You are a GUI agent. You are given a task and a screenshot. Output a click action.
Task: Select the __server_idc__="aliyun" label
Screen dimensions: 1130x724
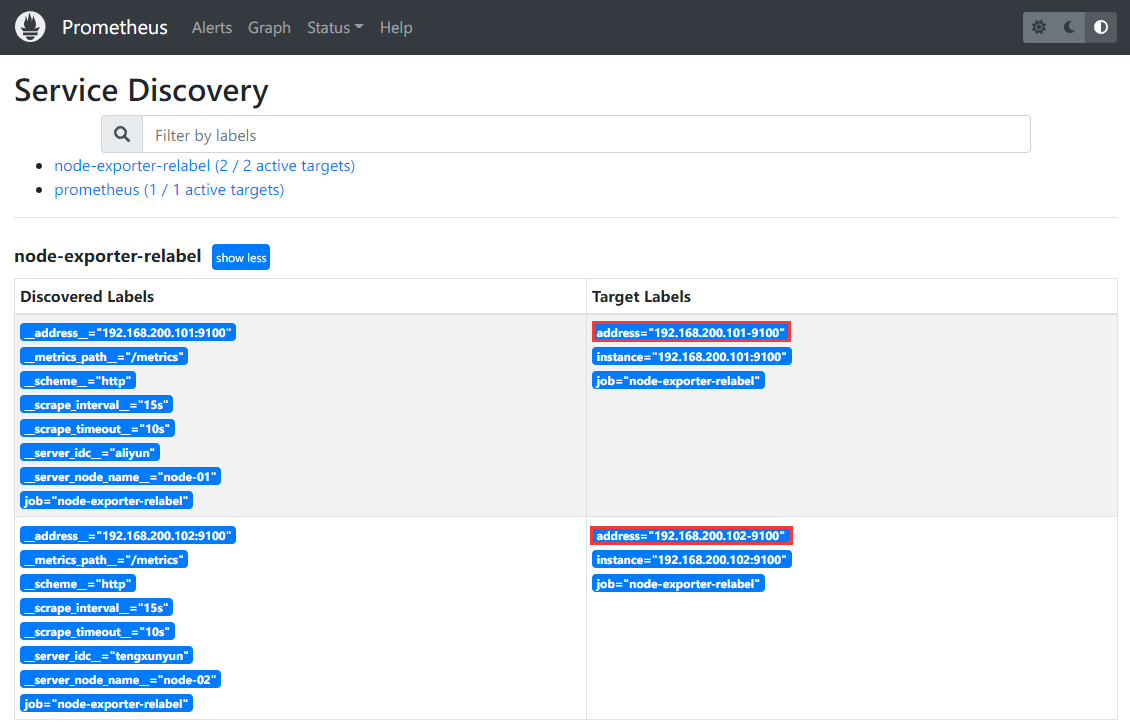click(90, 452)
